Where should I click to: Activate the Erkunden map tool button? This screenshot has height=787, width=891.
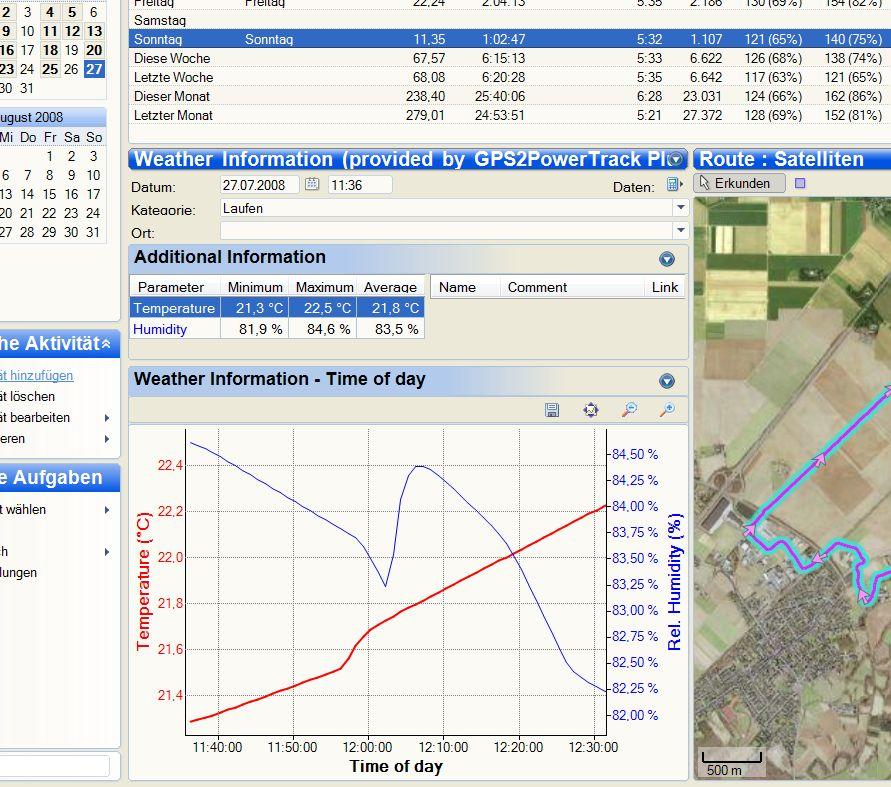tap(739, 183)
